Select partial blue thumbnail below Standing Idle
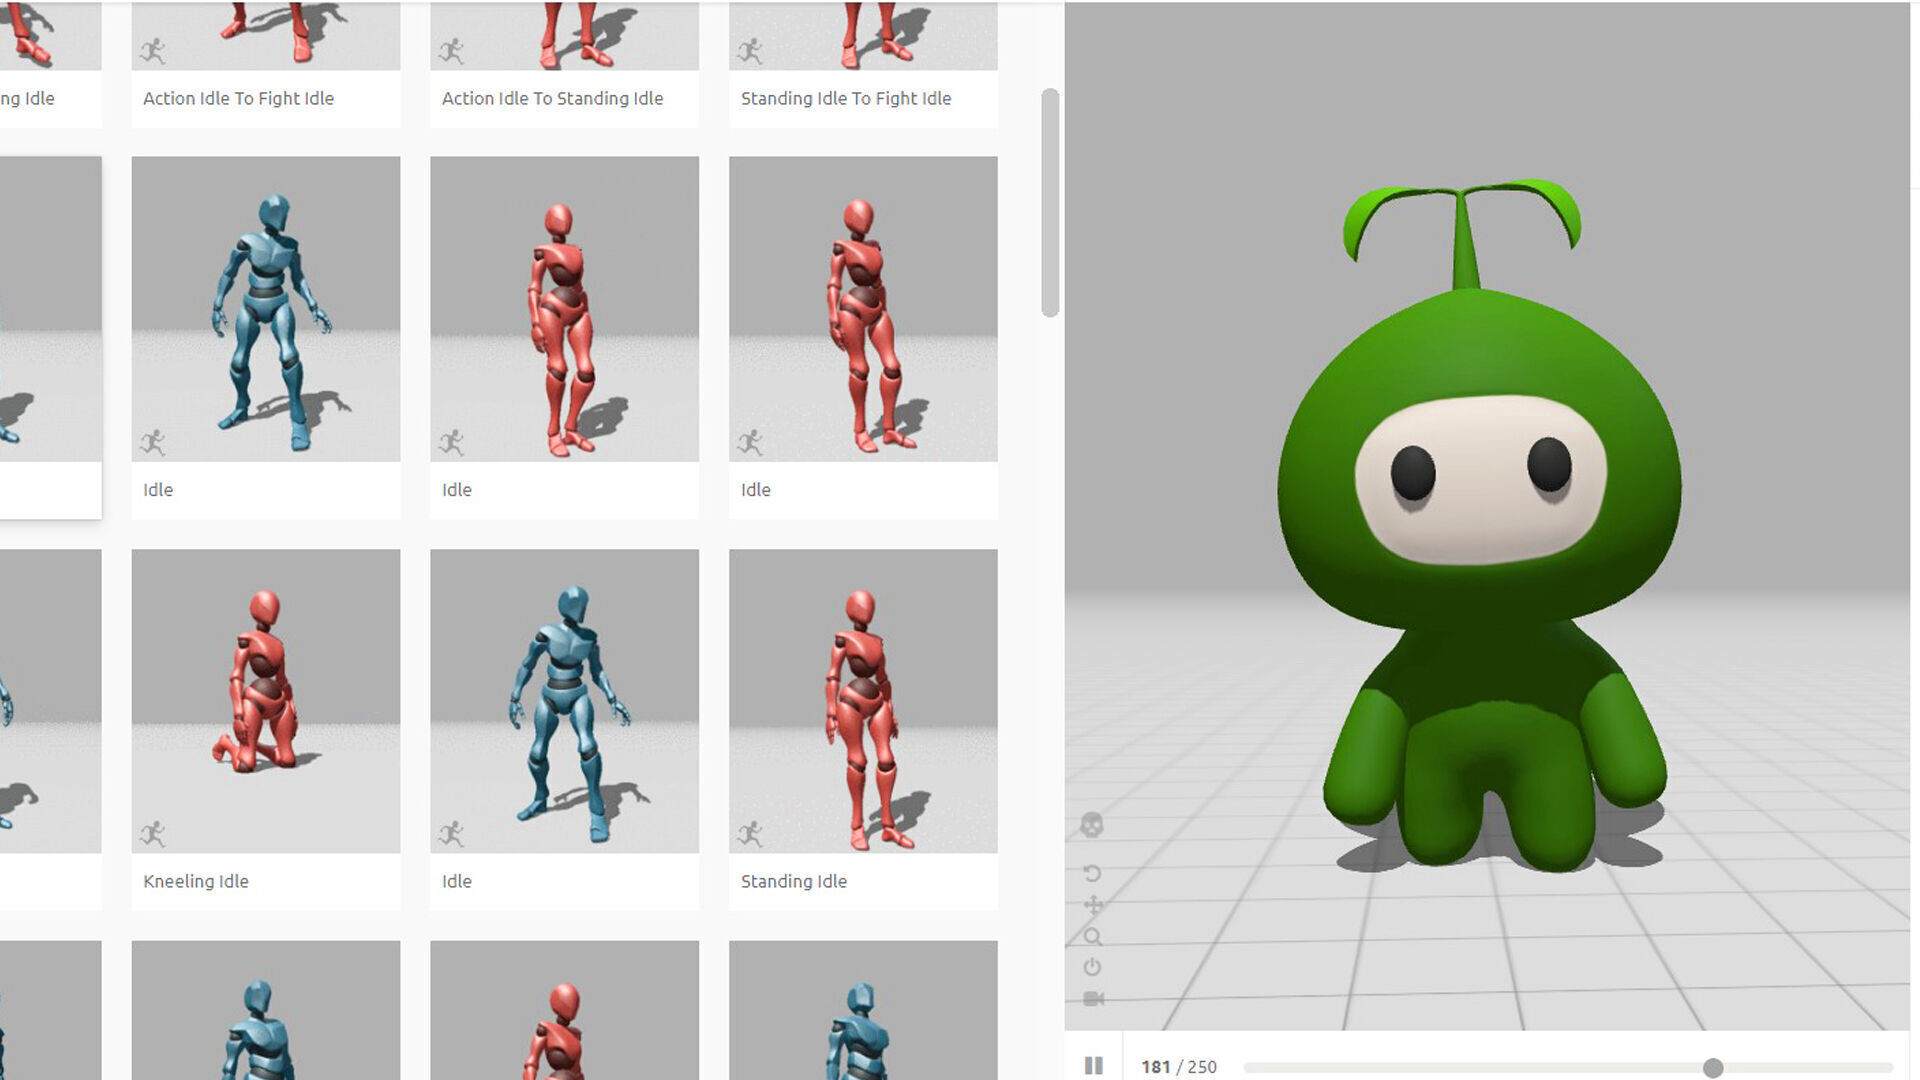 (863, 1010)
